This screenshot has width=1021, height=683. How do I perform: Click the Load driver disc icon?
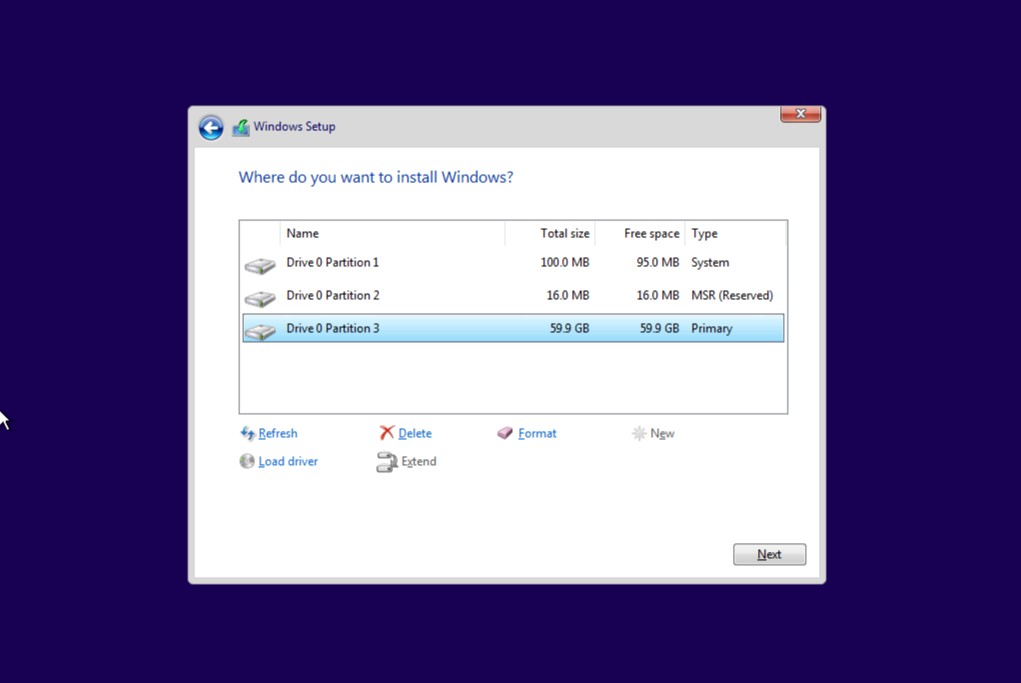pyautogui.click(x=247, y=461)
